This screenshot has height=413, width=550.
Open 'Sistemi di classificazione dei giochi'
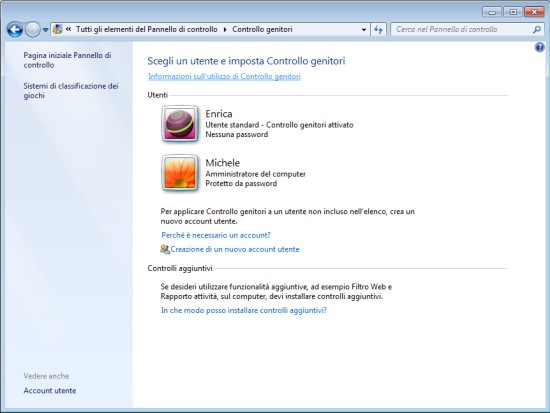pyautogui.click(x=71, y=91)
